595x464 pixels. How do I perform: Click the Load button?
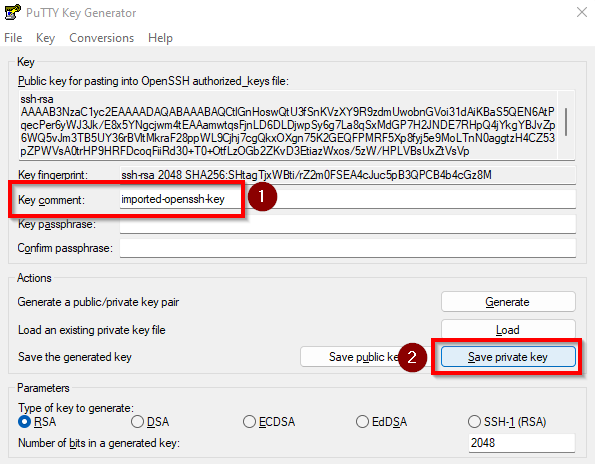(508, 329)
